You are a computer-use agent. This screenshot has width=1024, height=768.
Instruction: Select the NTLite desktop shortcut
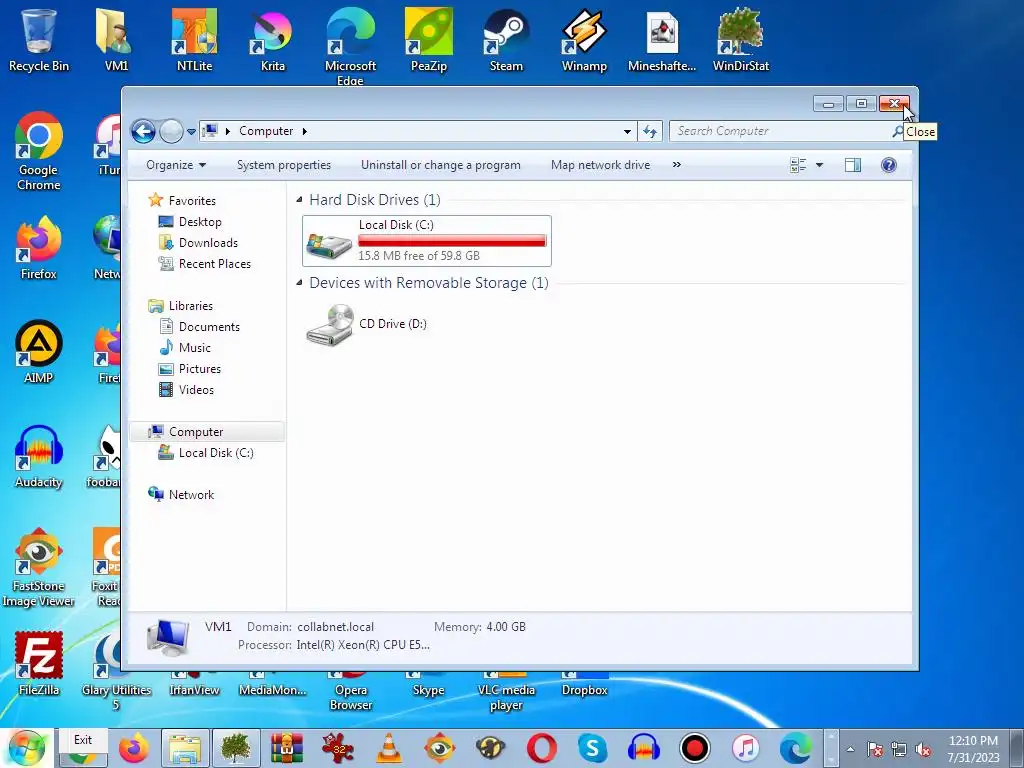[194, 39]
